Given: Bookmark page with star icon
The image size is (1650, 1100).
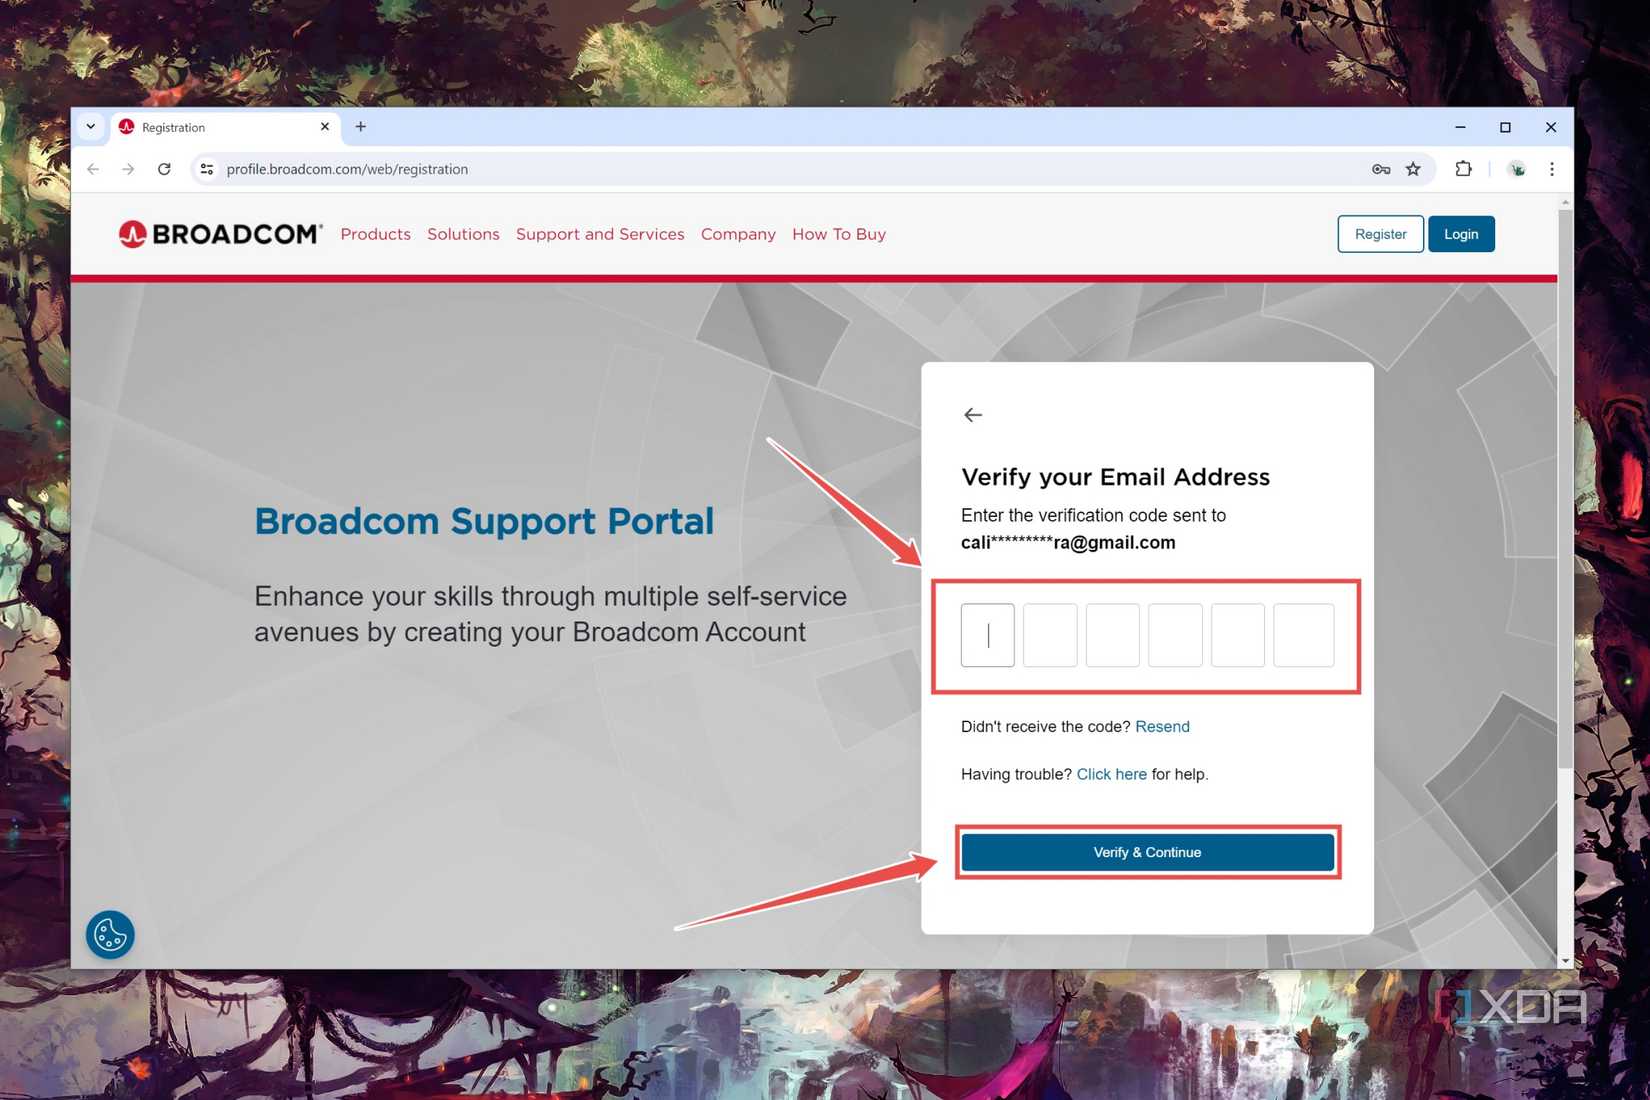Looking at the screenshot, I should (1413, 169).
